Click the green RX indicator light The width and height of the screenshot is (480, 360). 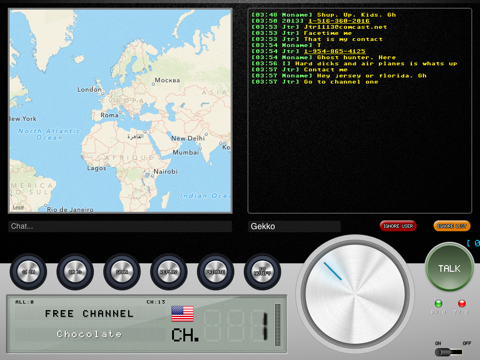click(x=438, y=303)
